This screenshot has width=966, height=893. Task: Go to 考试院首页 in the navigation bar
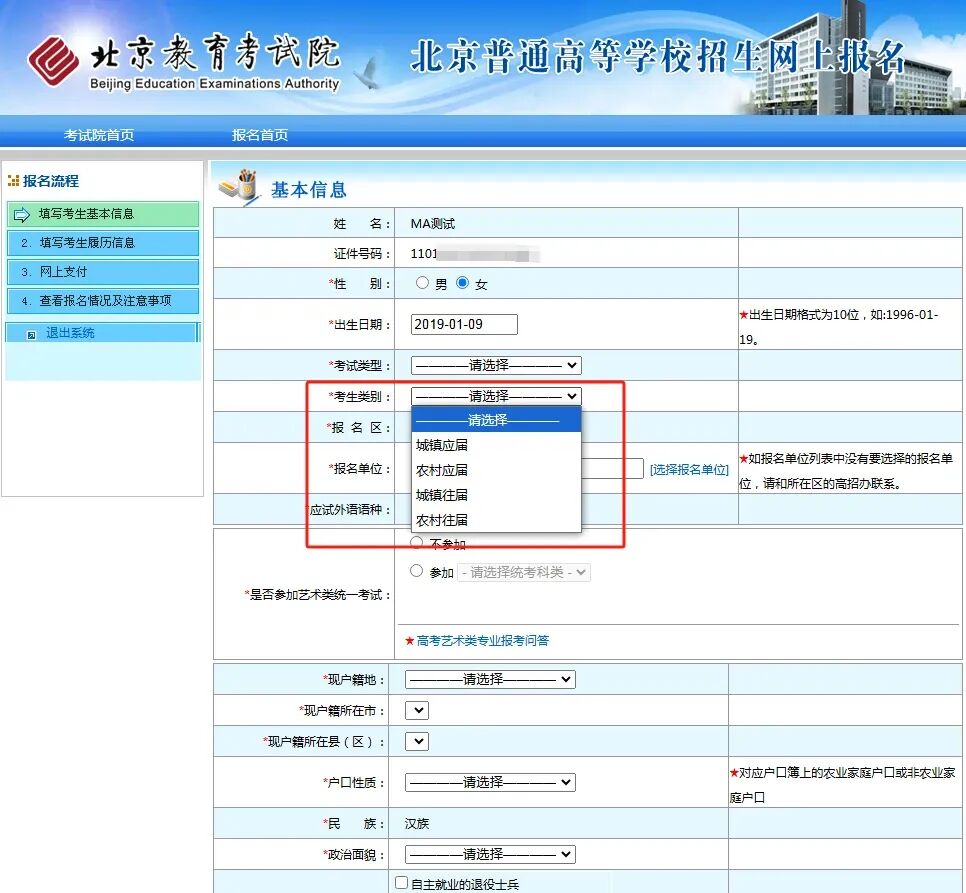[x=99, y=135]
